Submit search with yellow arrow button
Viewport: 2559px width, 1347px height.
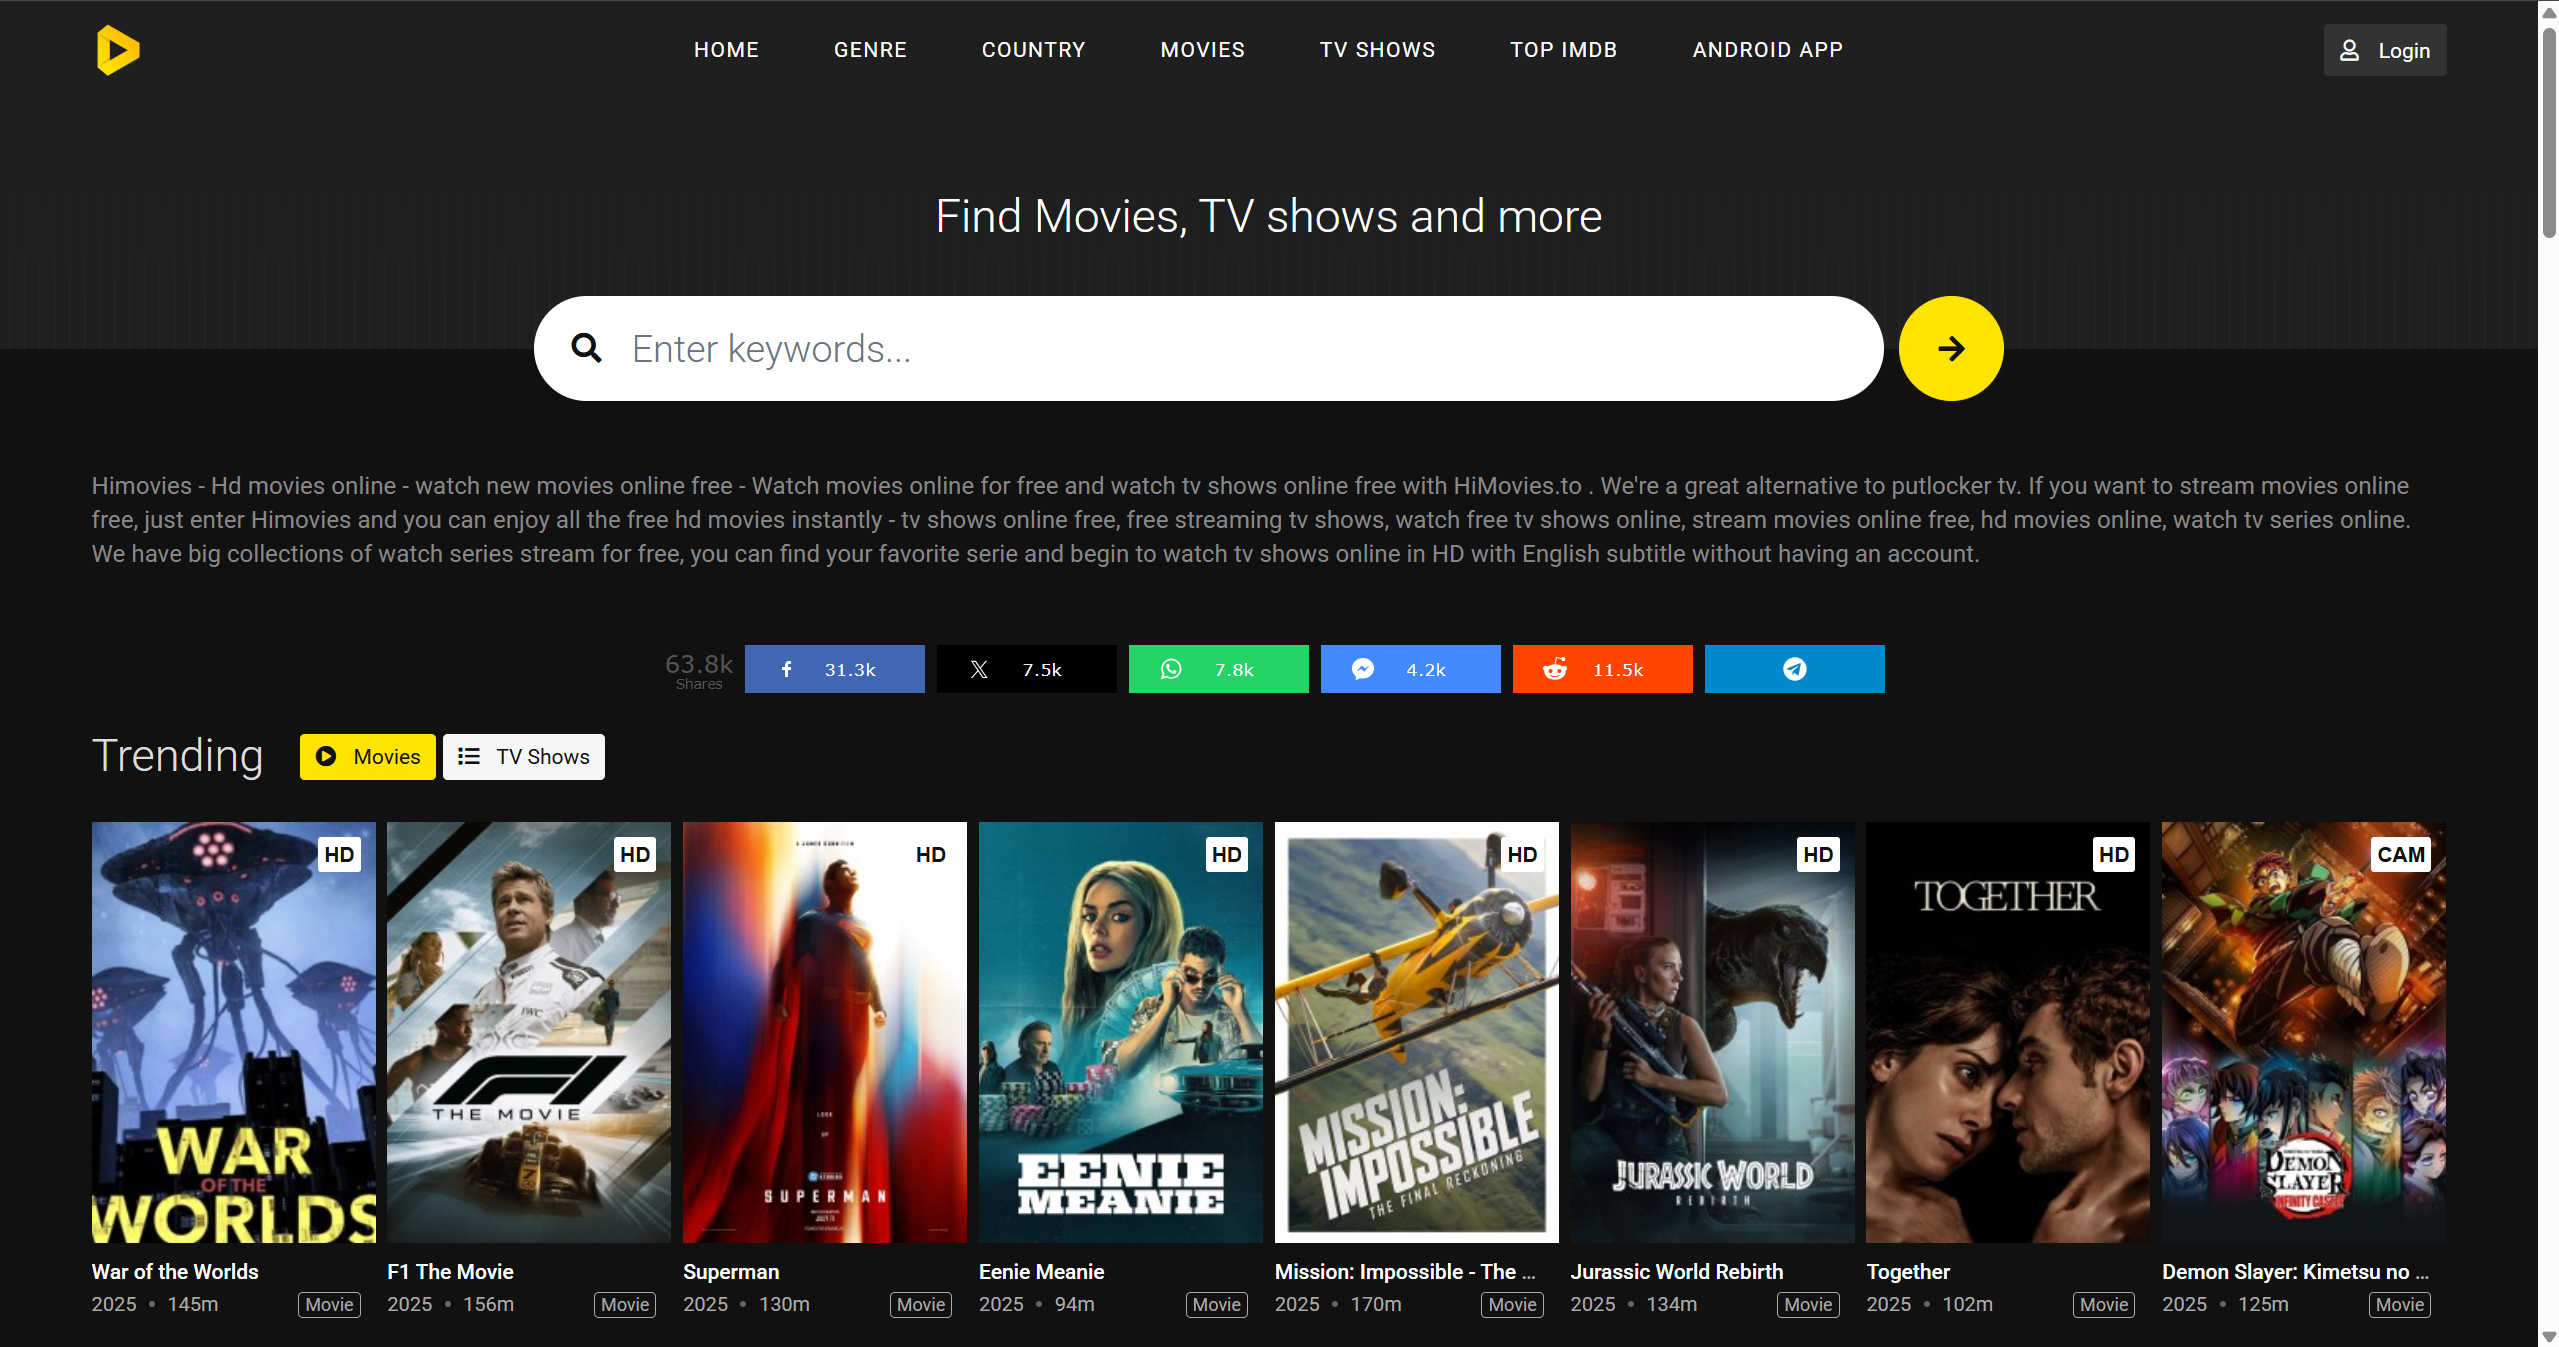[x=1950, y=348]
